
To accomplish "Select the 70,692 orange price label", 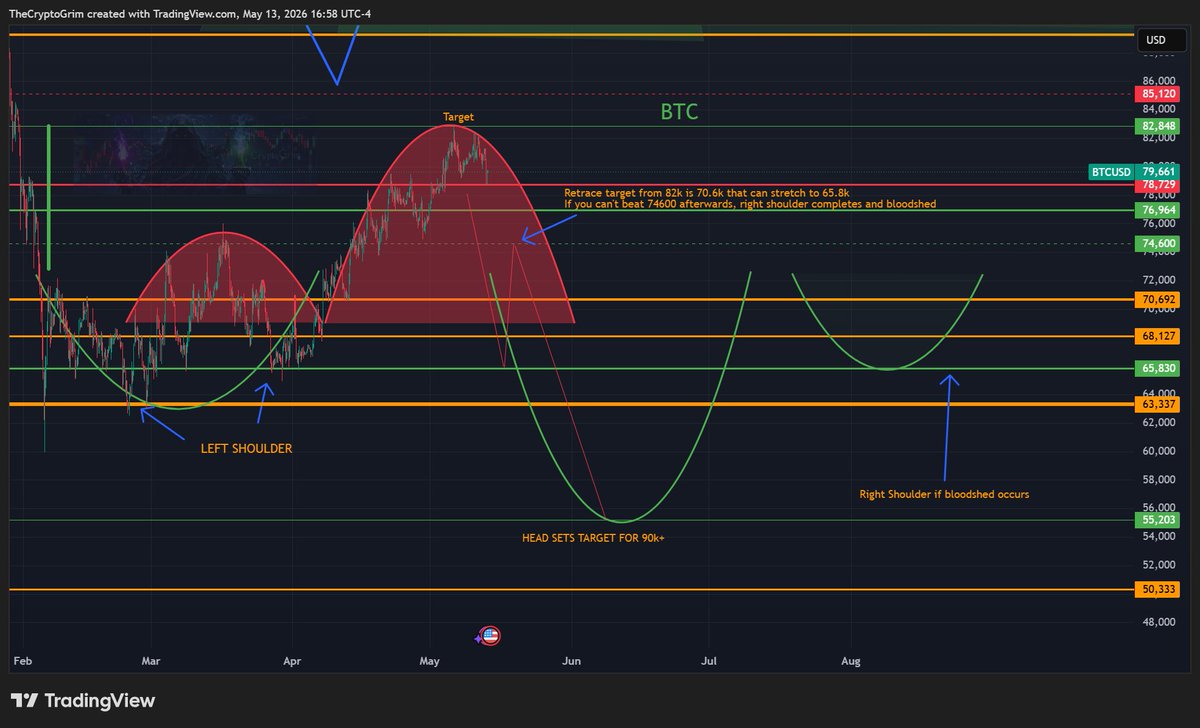I will click(1156, 299).
